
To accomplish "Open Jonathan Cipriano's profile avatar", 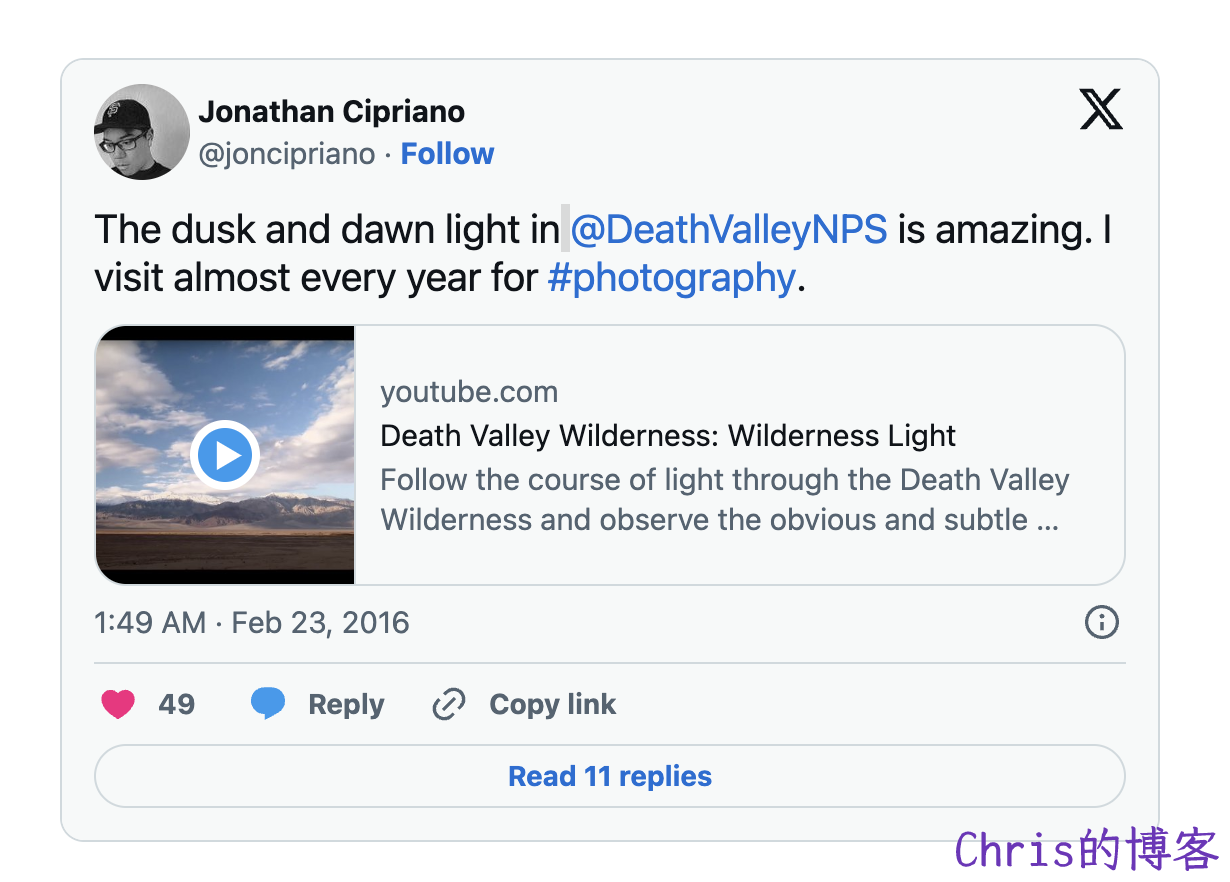I will [x=142, y=132].
